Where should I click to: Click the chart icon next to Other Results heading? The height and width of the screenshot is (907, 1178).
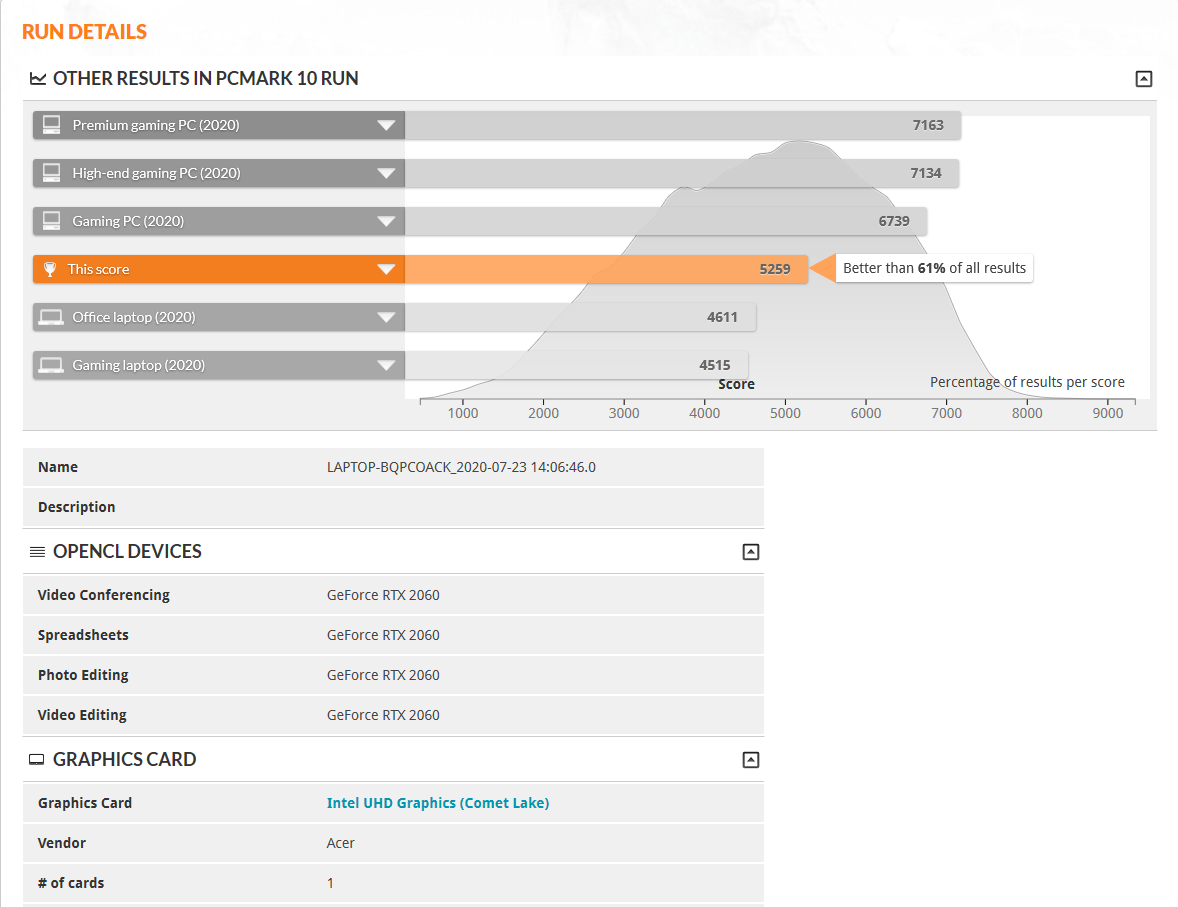pos(38,79)
